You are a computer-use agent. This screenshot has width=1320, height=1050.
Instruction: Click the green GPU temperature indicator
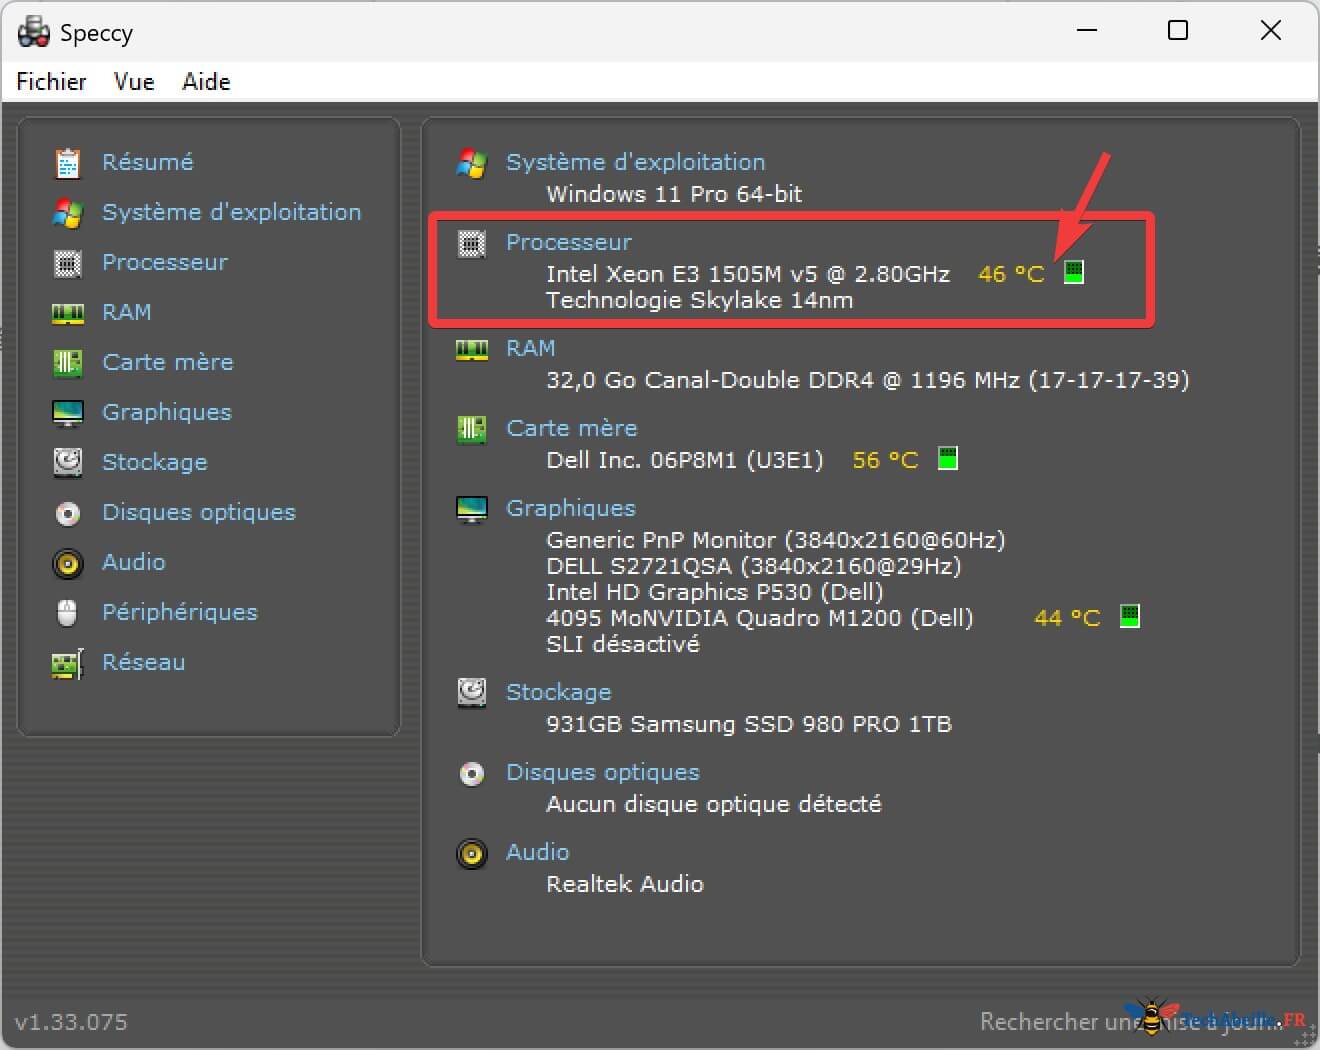(1130, 616)
